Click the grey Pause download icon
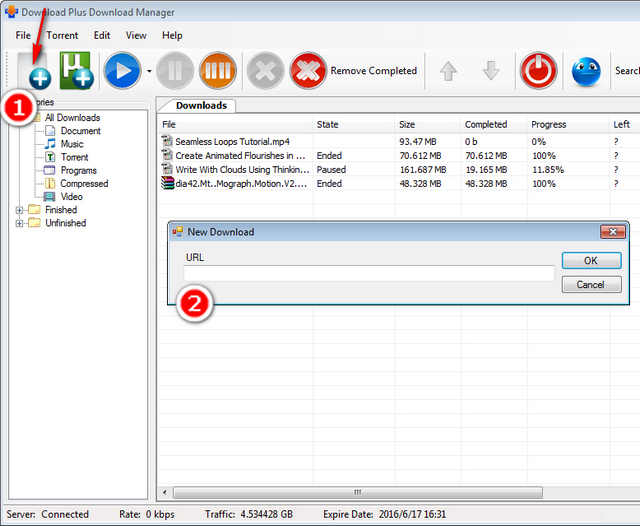This screenshot has width=640, height=526. (175, 71)
